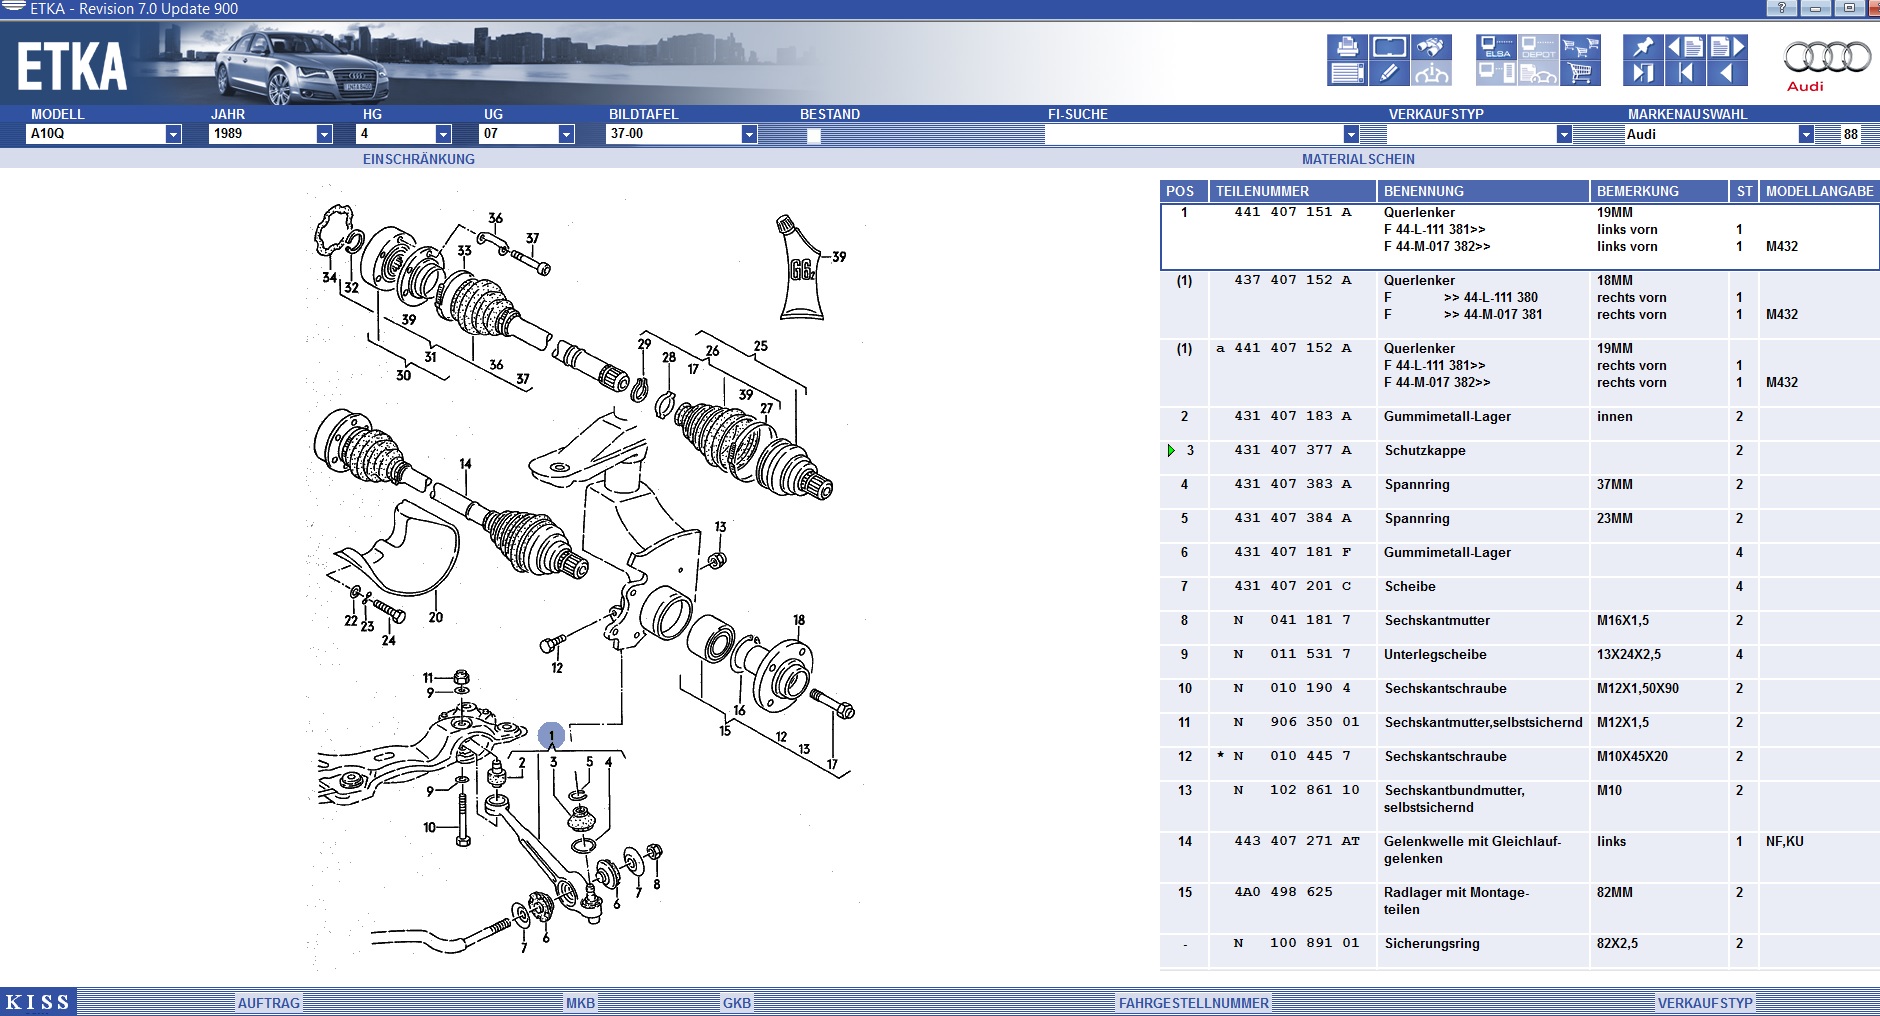Click the EINSCHRÄNKUNG link
Image resolution: width=1880 pixels, height=1016 pixels.
coord(418,159)
